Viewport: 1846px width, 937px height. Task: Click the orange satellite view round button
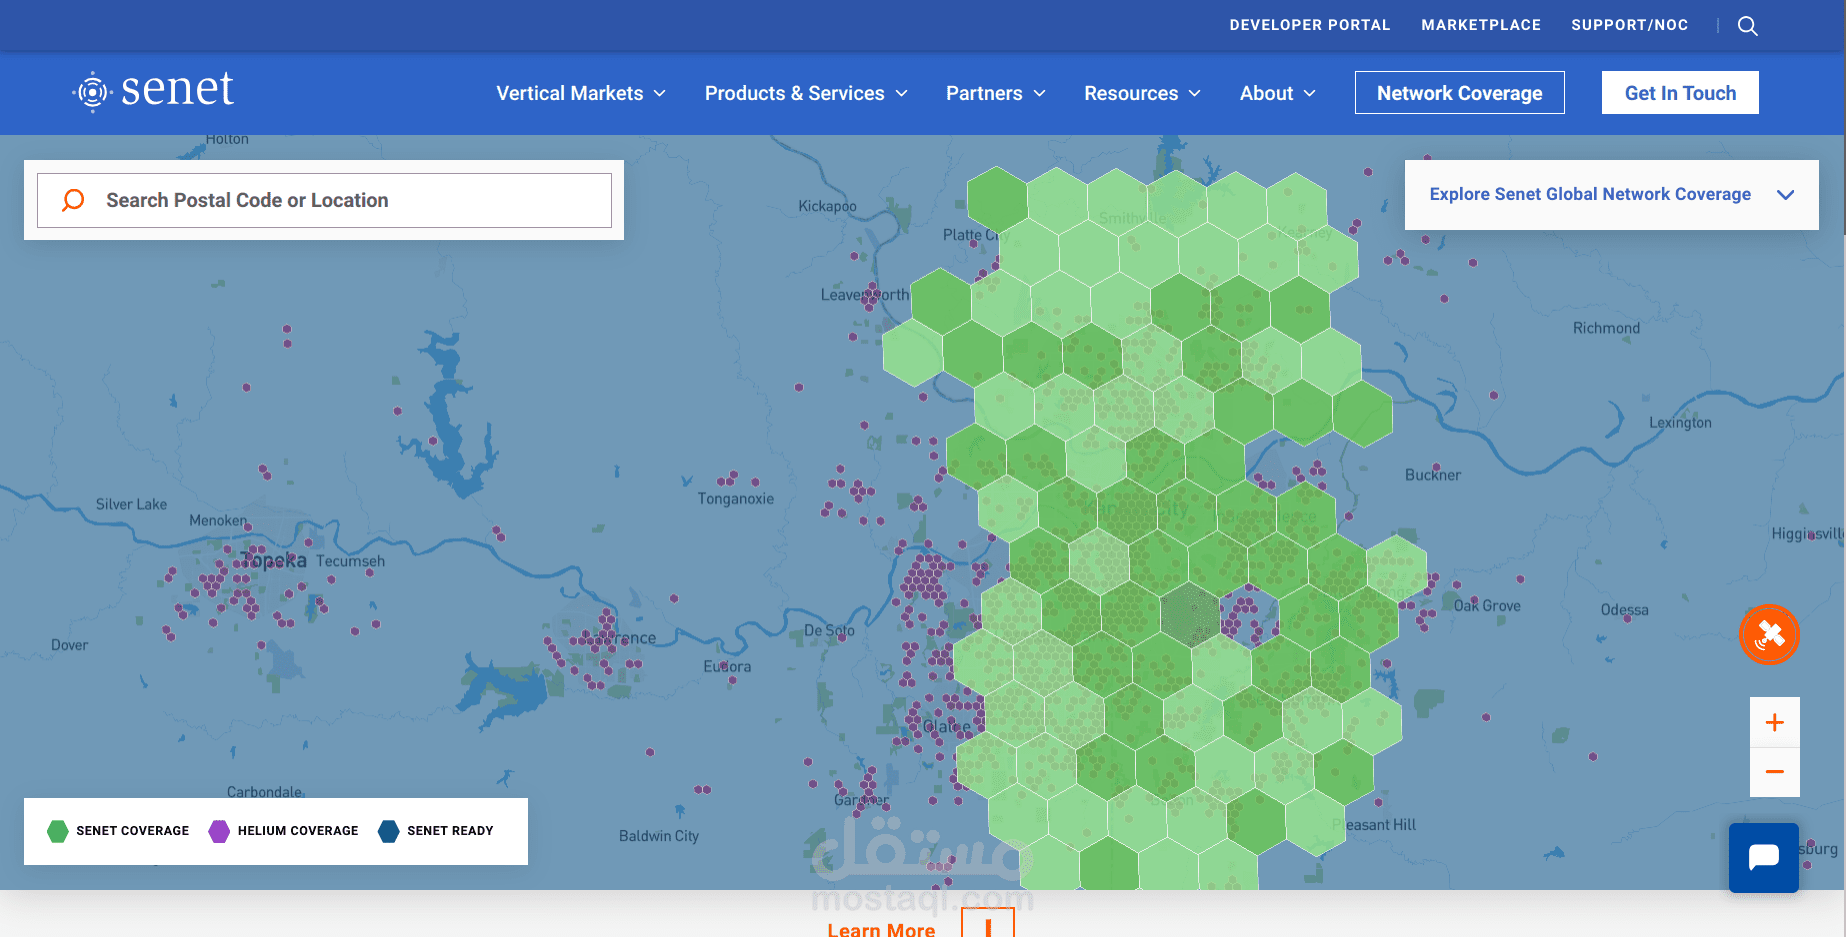pos(1769,634)
